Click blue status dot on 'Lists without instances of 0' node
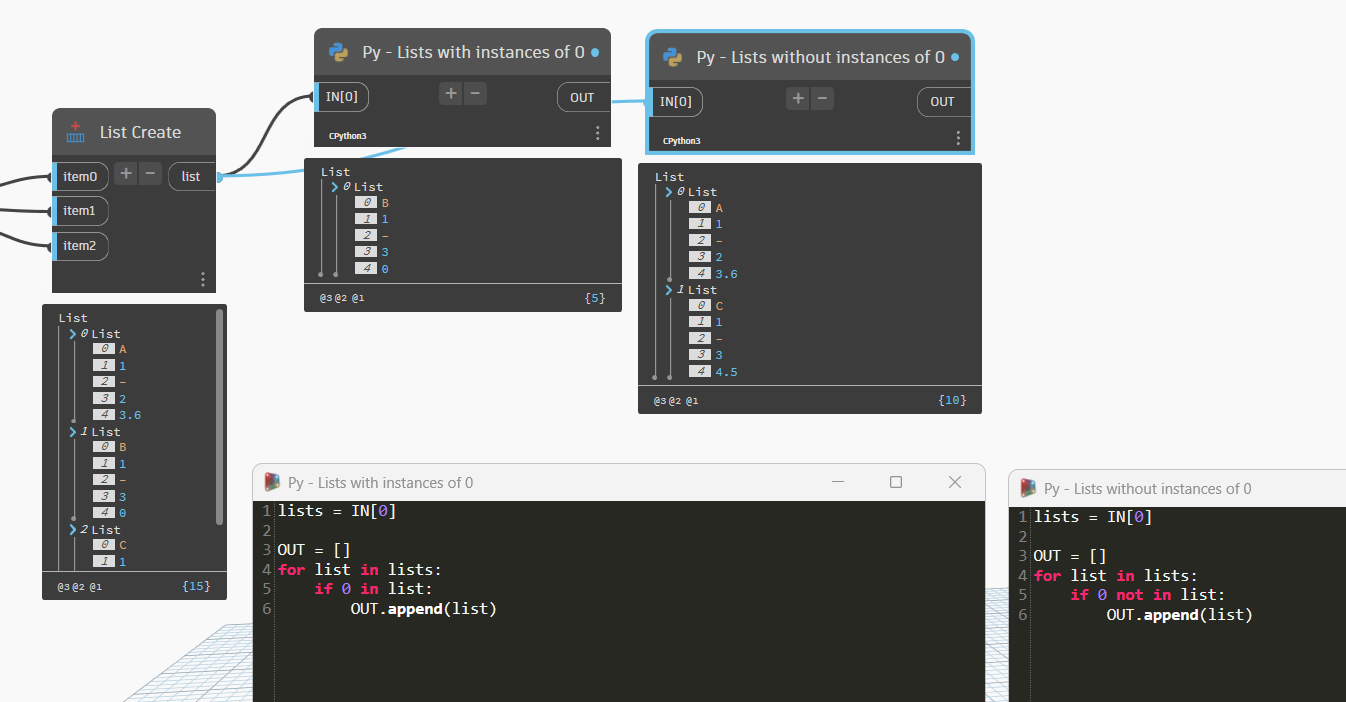This screenshot has height=702, width=1346. [955, 57]
